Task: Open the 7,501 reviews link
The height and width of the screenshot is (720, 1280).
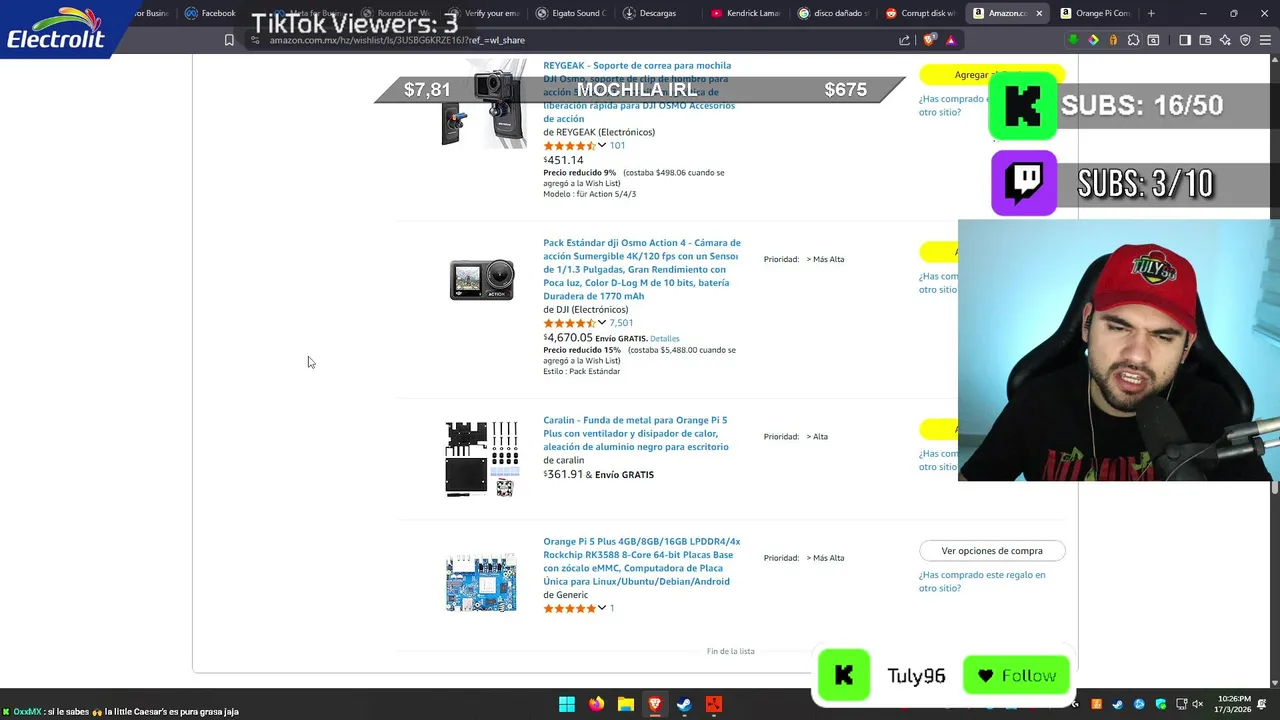Action: (x=621, y=323)
